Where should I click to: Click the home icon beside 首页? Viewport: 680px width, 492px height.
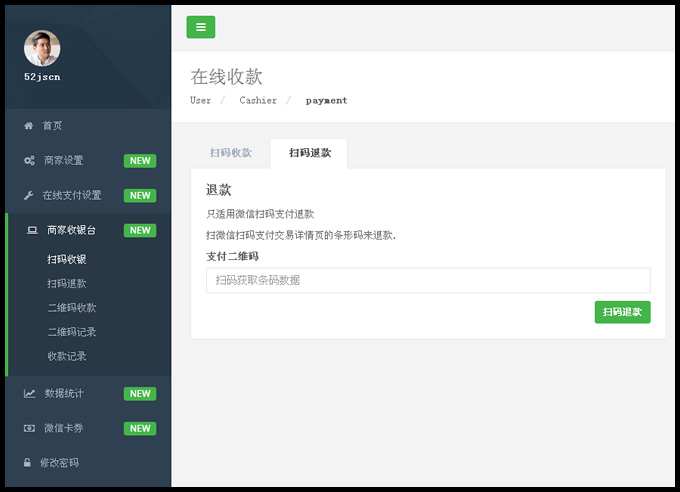click(29, 126)
